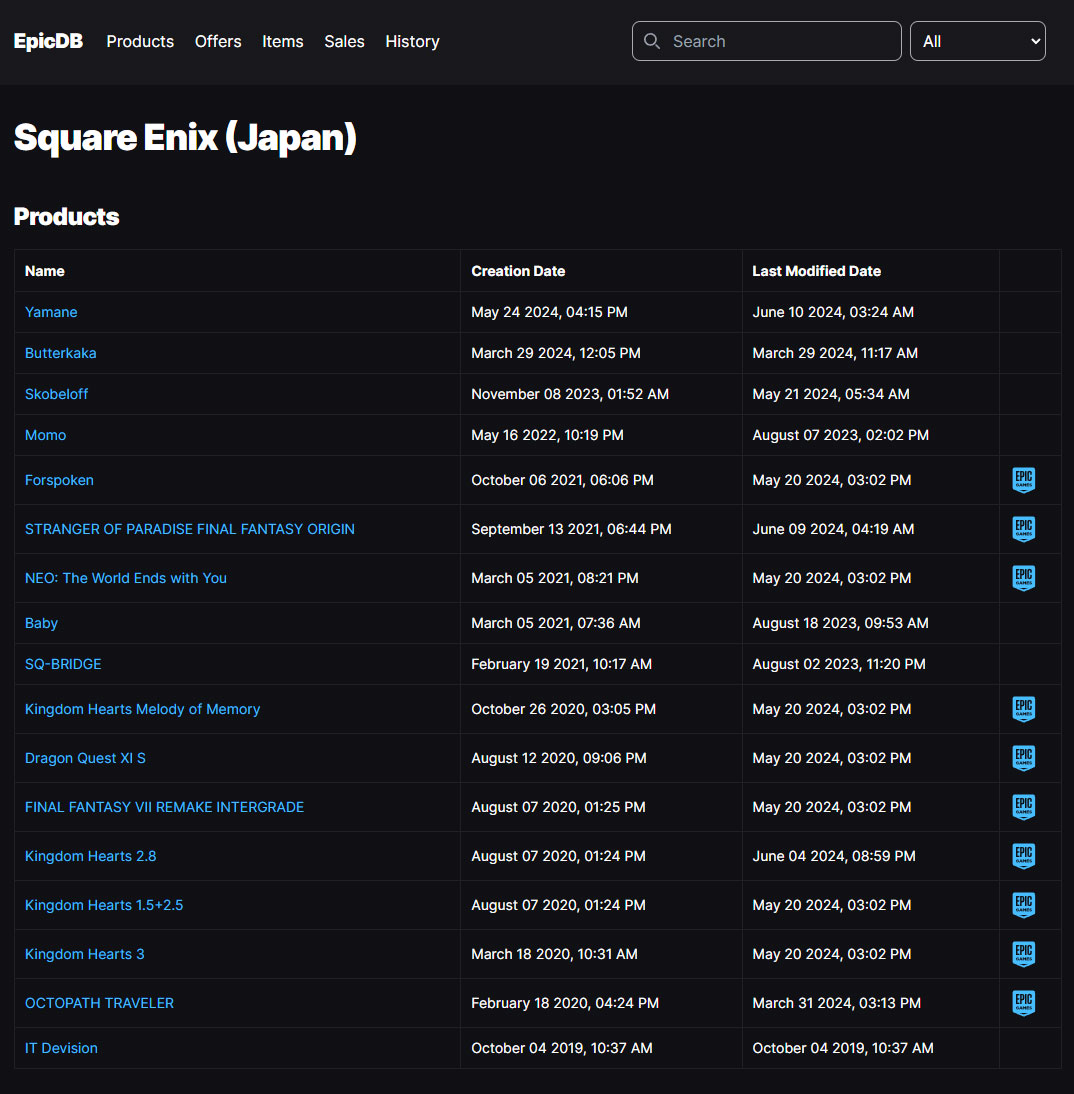This screenshot has width=1074, height=1094.
Task: Click Epic Games icon beside NEO: The World Ends
Action: [1023, 578]
